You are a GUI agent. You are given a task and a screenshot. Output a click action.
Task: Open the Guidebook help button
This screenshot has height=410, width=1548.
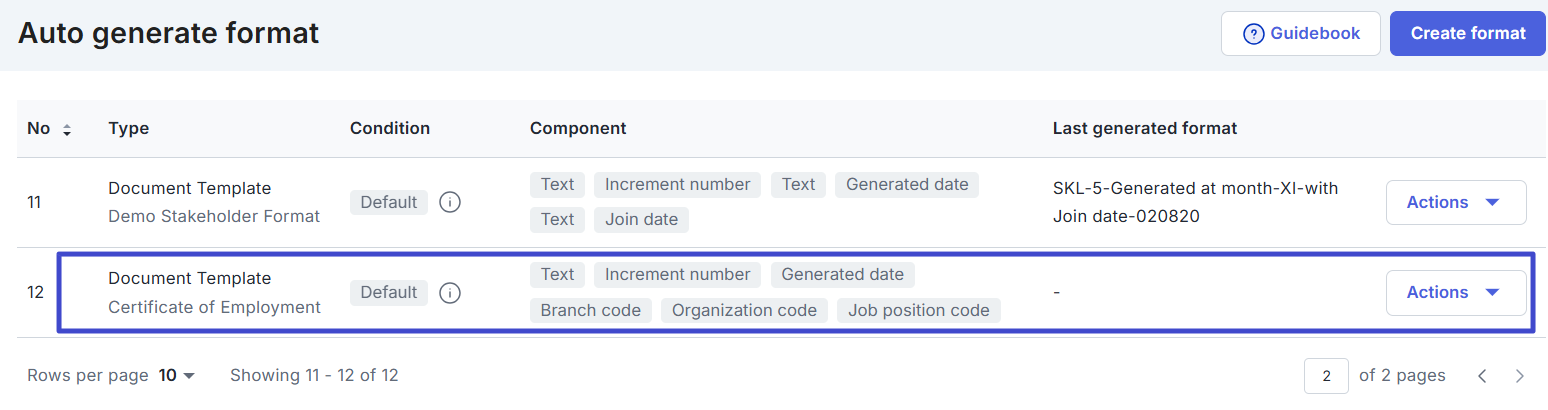[x=1300, y=34]
